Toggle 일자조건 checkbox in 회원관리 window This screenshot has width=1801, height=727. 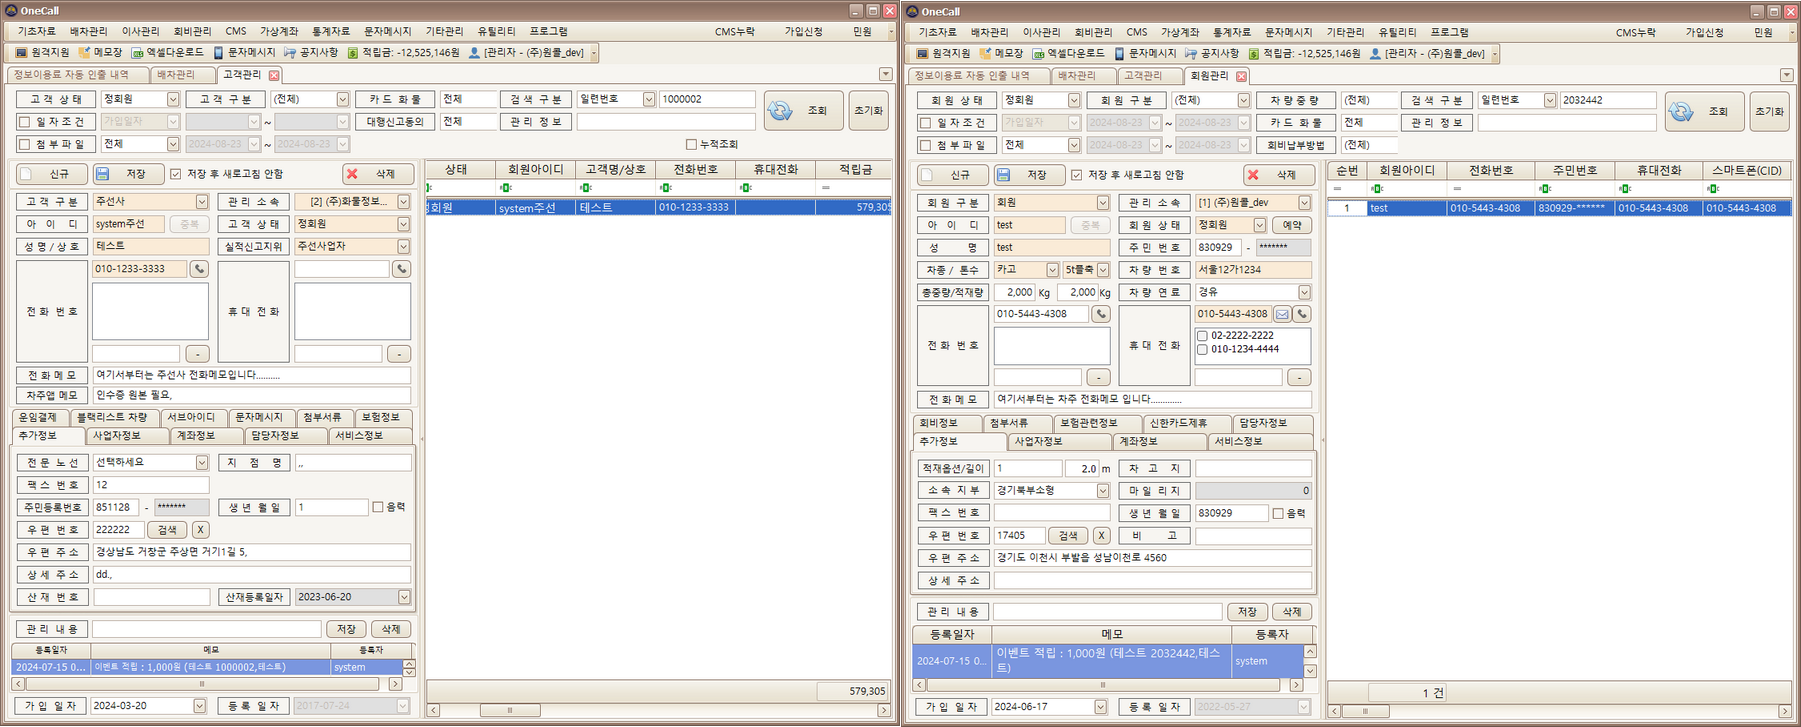(x=925, y=123)
